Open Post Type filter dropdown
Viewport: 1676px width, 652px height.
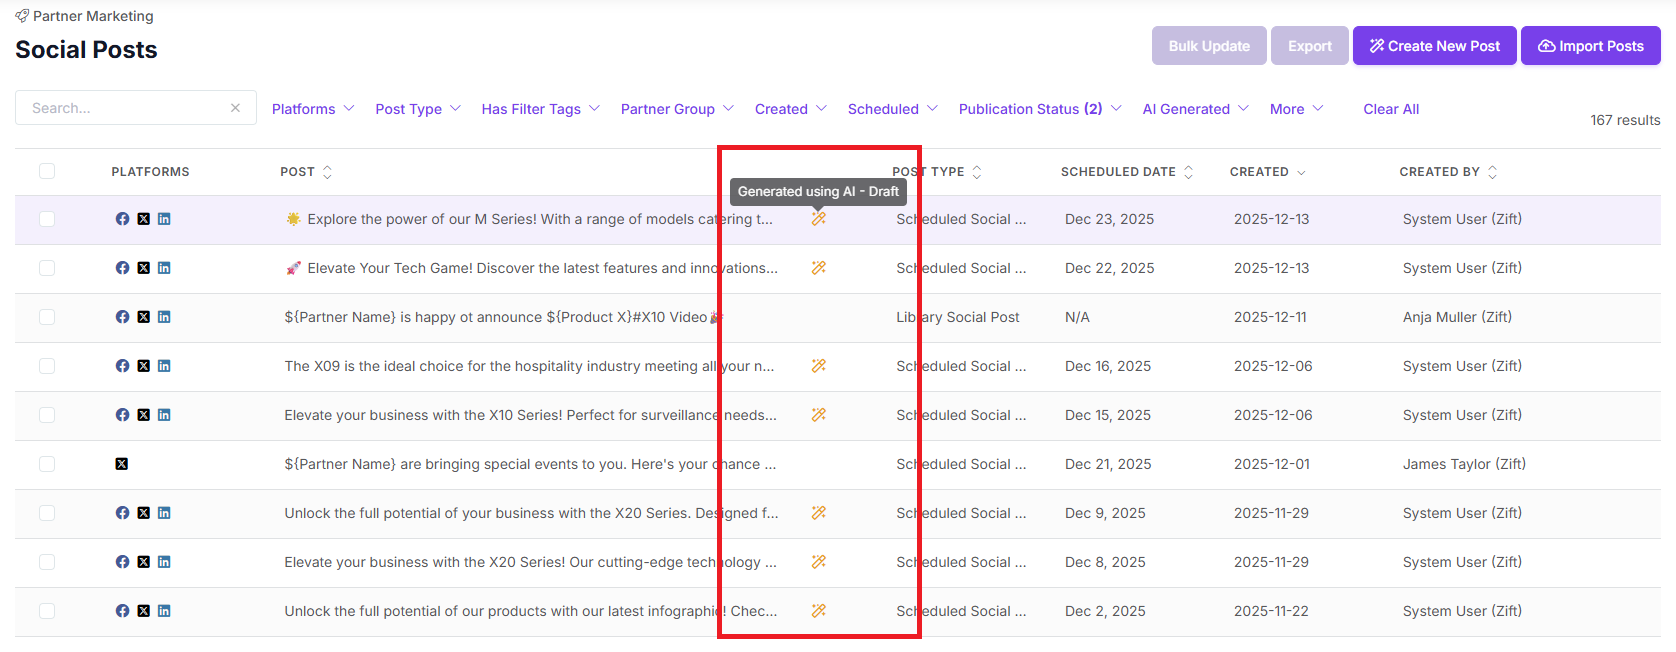(418, 109)
